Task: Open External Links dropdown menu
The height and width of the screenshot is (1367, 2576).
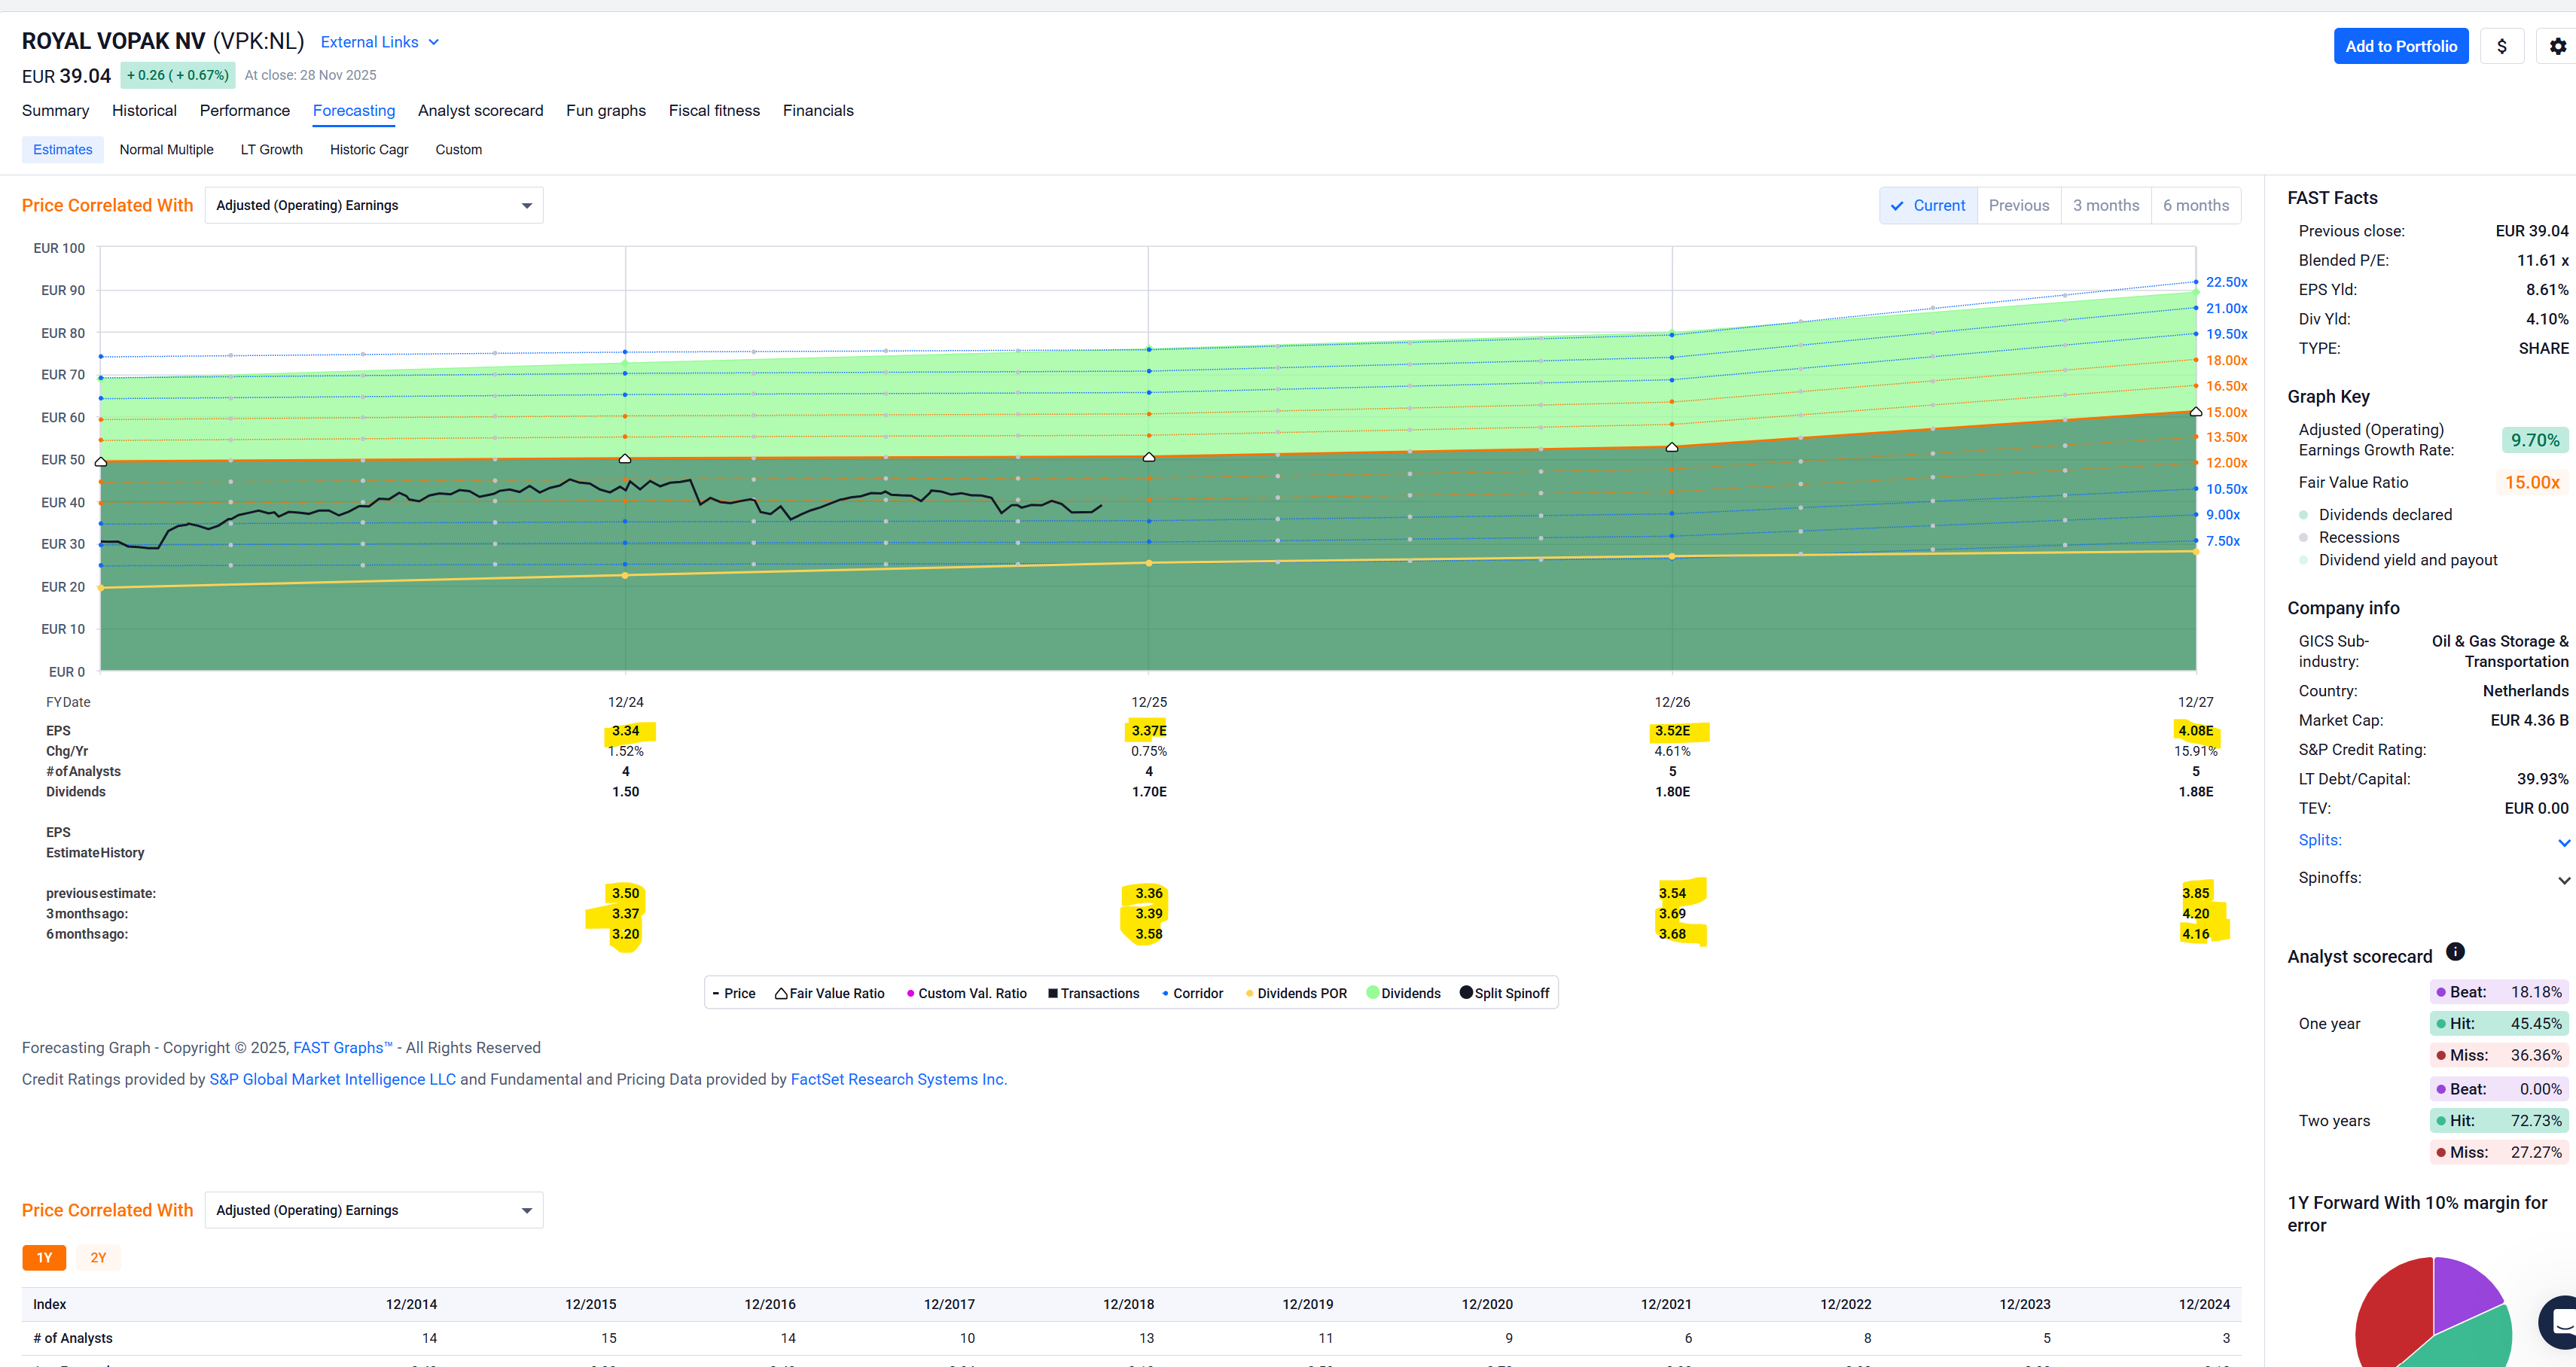Action: point(379,42)
